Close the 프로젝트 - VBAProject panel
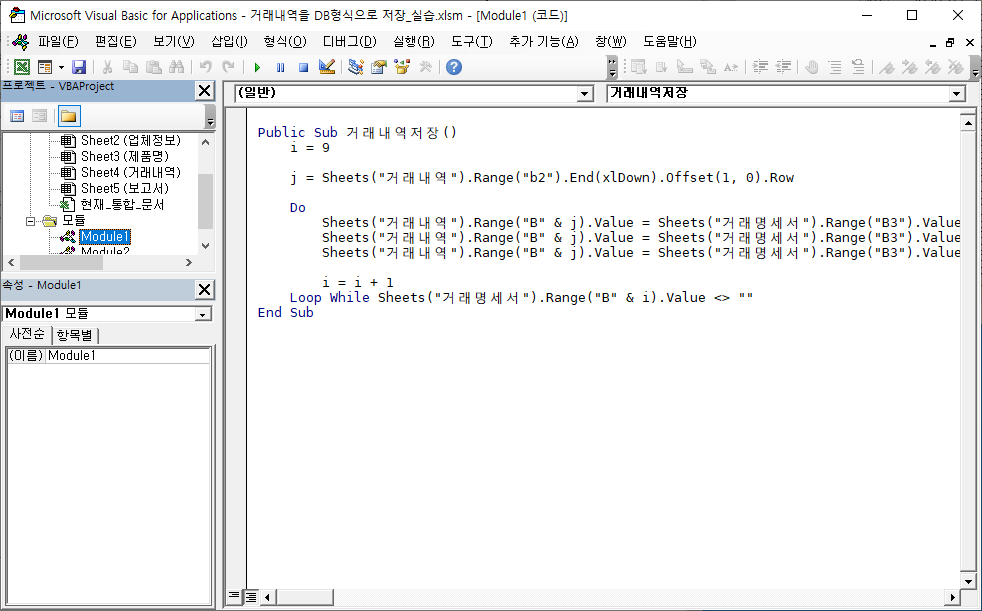This screenshot has width=982, height=611. [x=205, y=91]
